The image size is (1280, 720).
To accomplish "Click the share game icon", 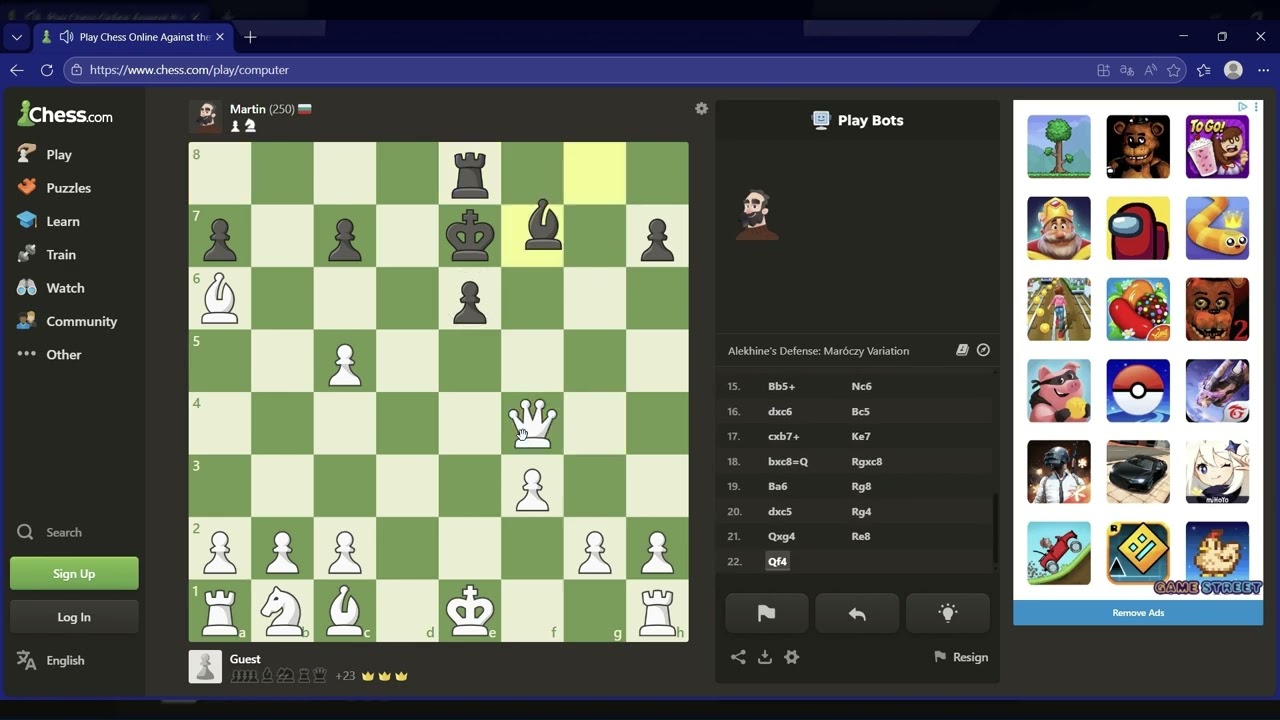I will (x=738, y=657).
